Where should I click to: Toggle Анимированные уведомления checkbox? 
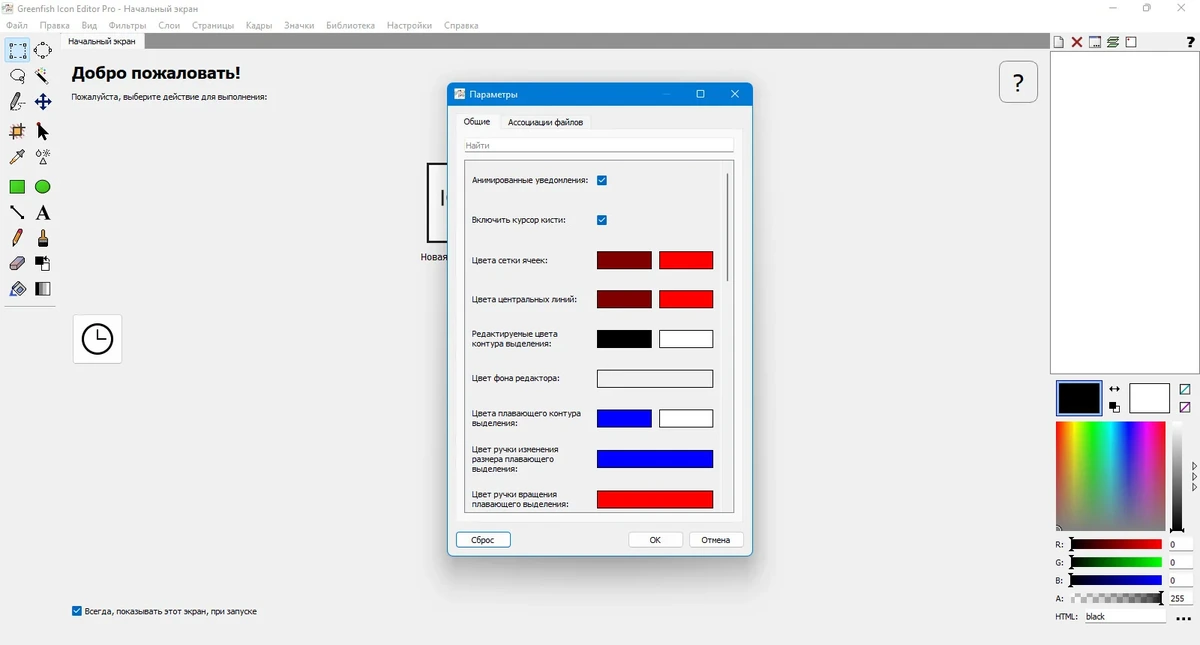click(602, 180)
